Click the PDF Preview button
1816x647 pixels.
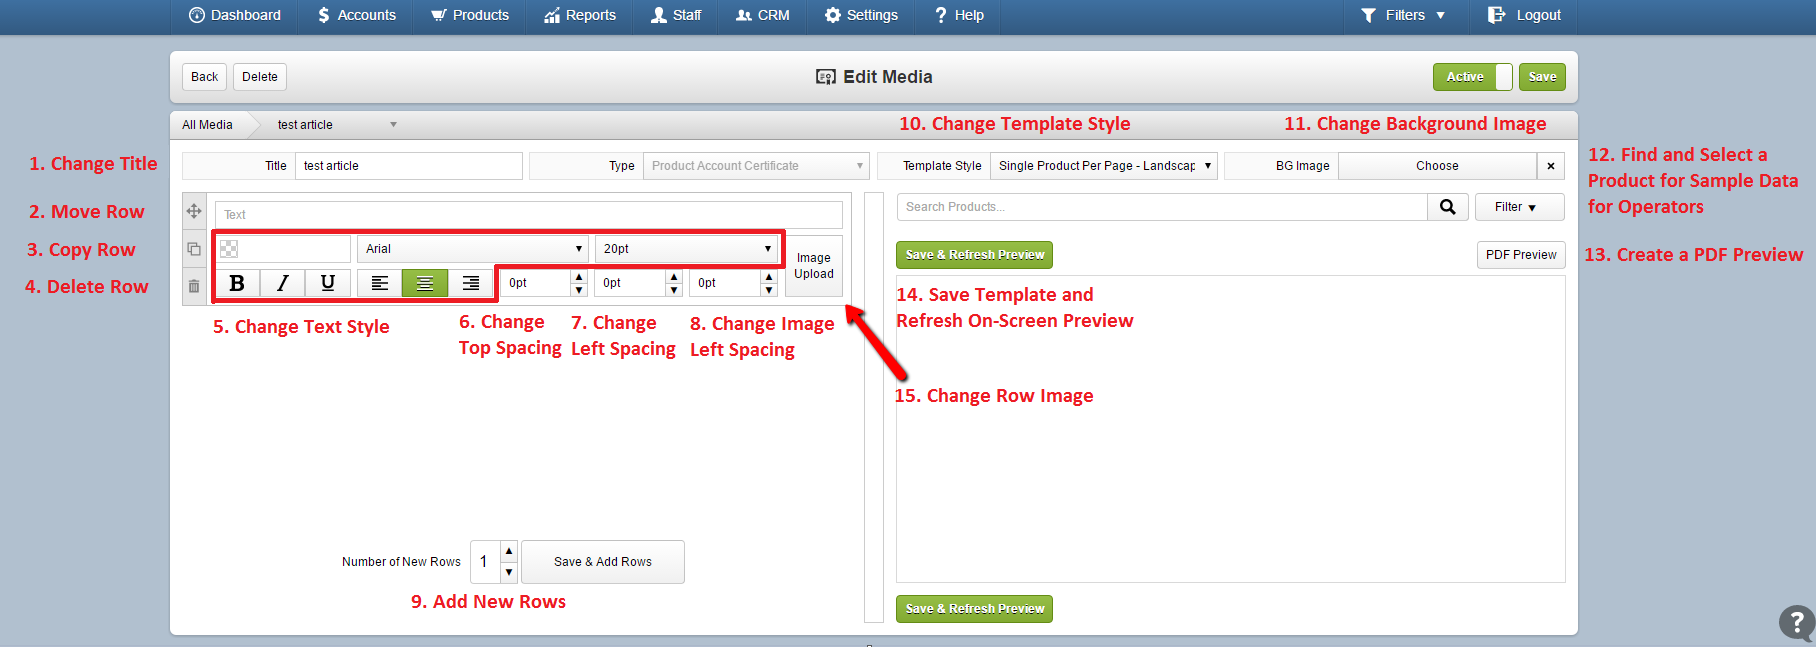(1521, 255)
